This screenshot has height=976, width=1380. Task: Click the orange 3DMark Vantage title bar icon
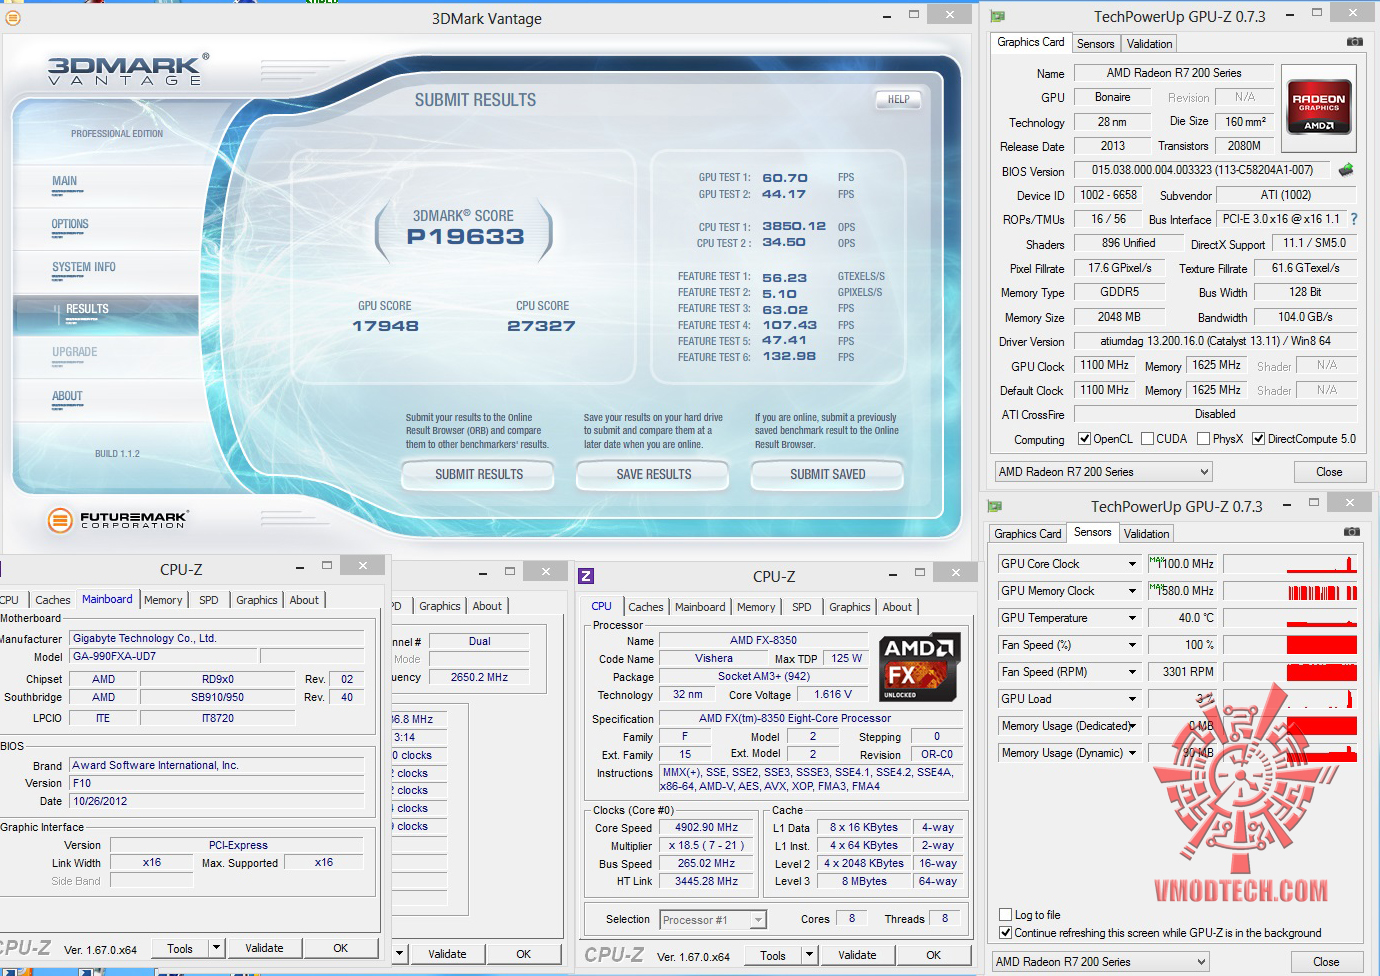pyautogui.click(x=13, y=18)
